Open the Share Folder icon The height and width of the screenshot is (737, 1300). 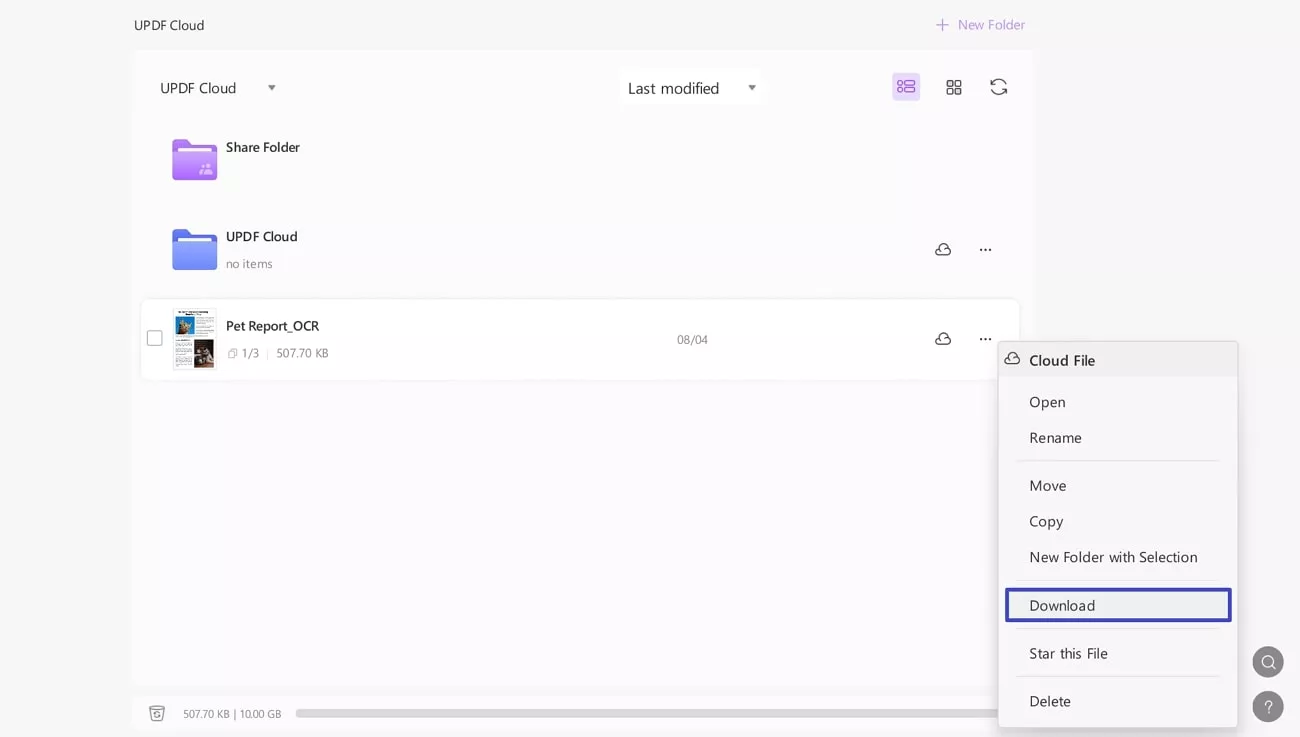[194, 160]
